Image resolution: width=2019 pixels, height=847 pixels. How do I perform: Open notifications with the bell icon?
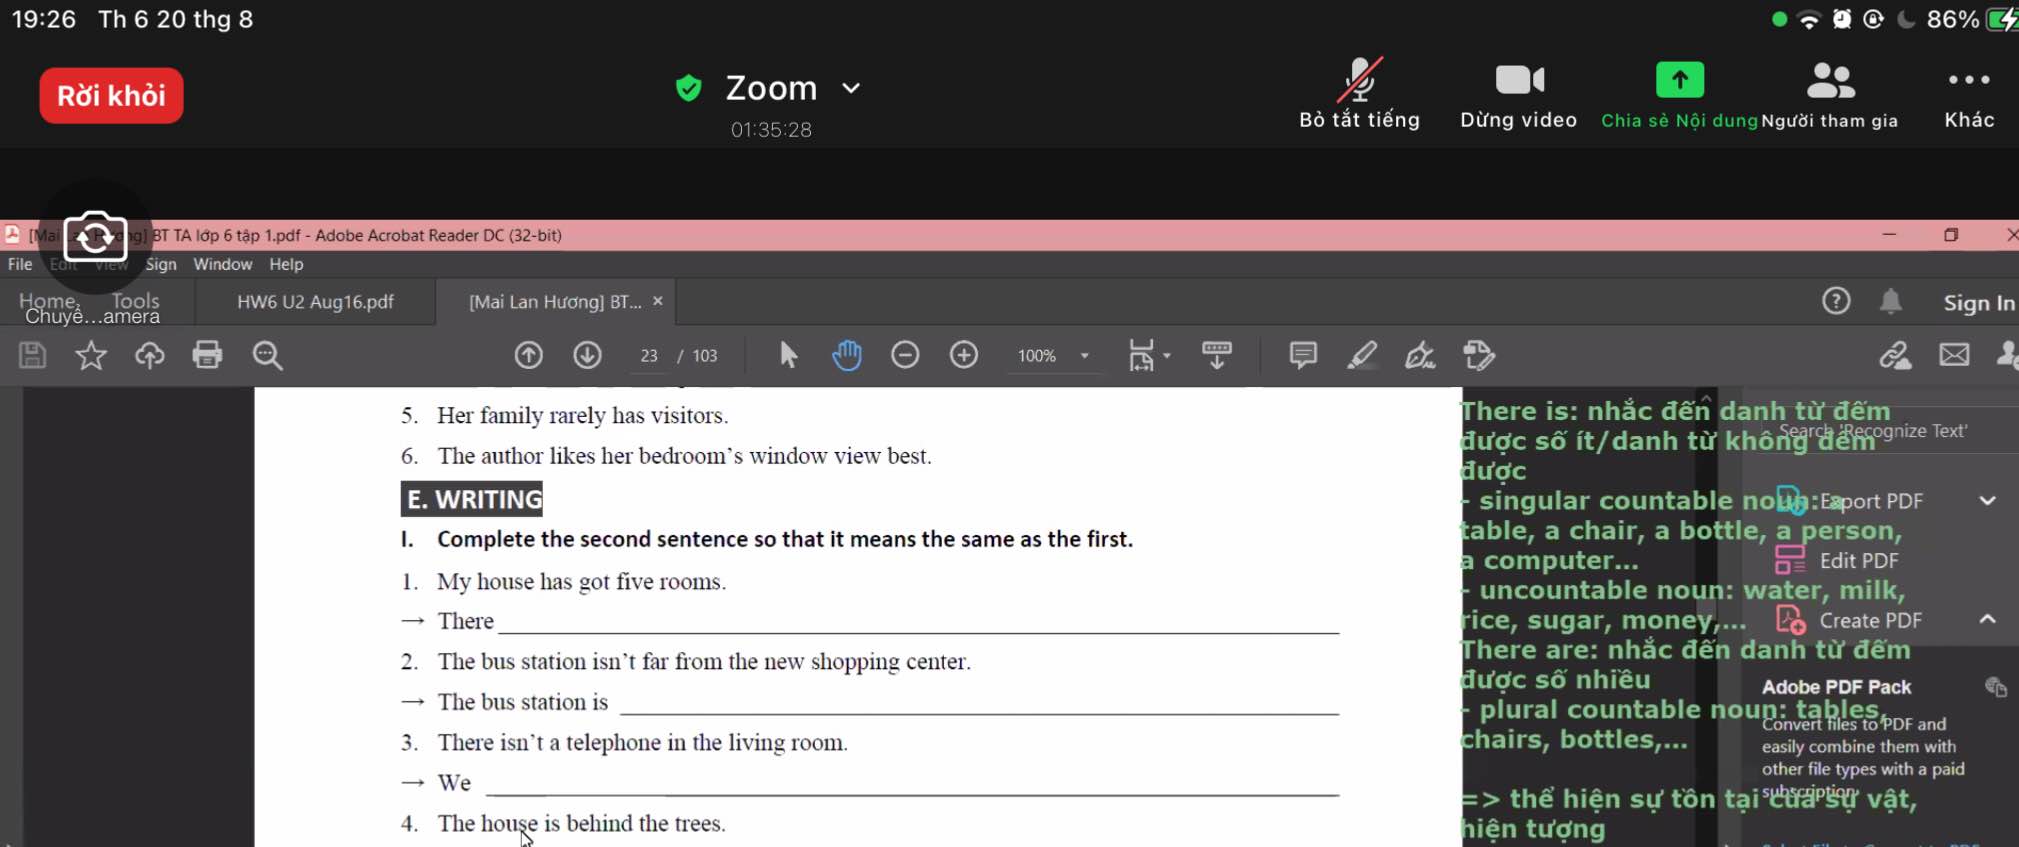click(1890, 301)
